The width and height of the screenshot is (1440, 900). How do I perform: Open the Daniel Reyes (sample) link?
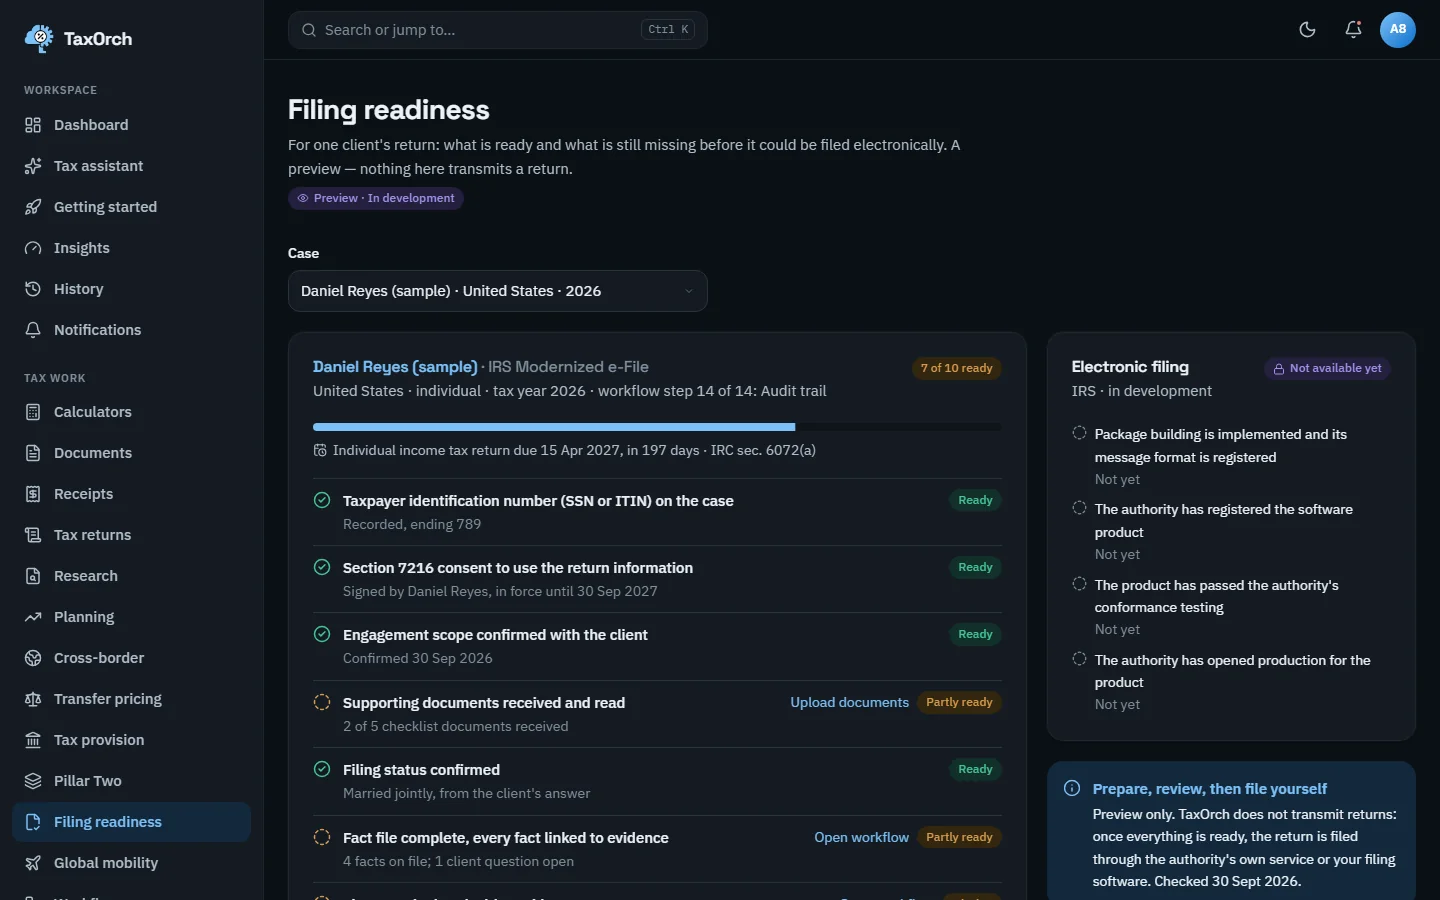[x=395, y=367]
